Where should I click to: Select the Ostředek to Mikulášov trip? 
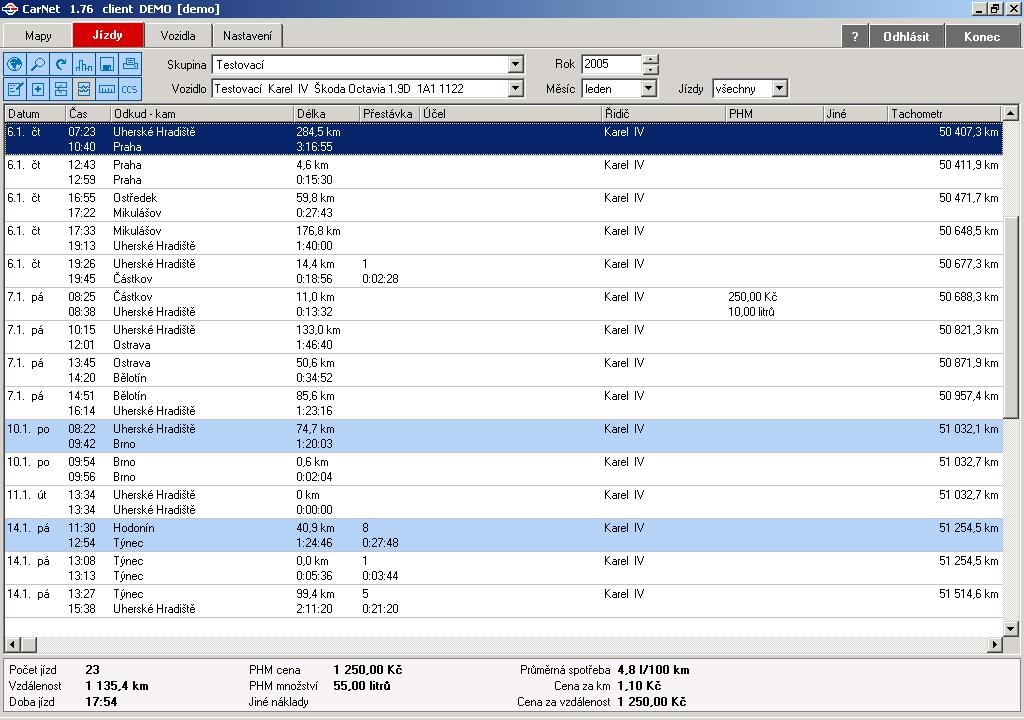pyautogui.click(x=504, y=205)
